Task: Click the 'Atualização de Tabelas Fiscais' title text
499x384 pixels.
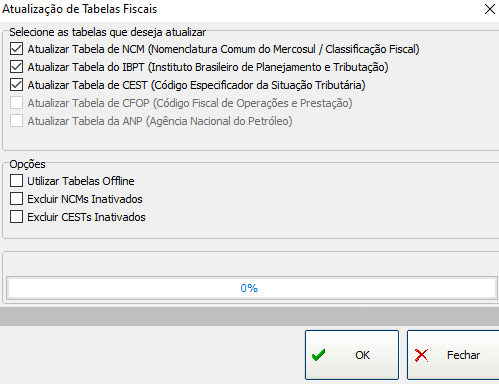Action: (79, 9)
